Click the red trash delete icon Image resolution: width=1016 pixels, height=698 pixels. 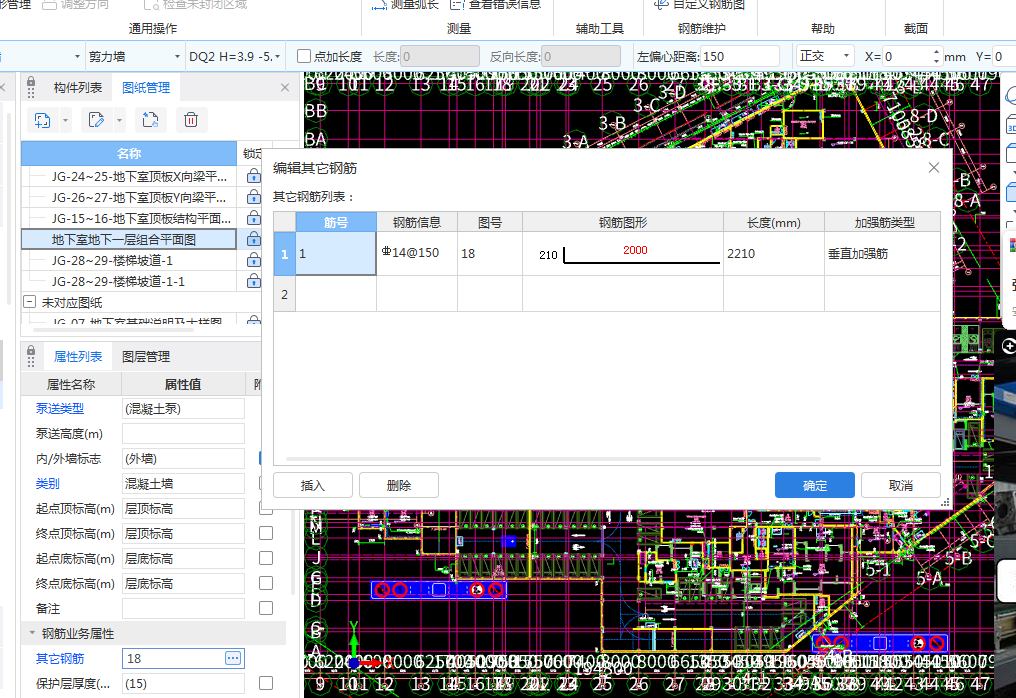click(190, 121)
